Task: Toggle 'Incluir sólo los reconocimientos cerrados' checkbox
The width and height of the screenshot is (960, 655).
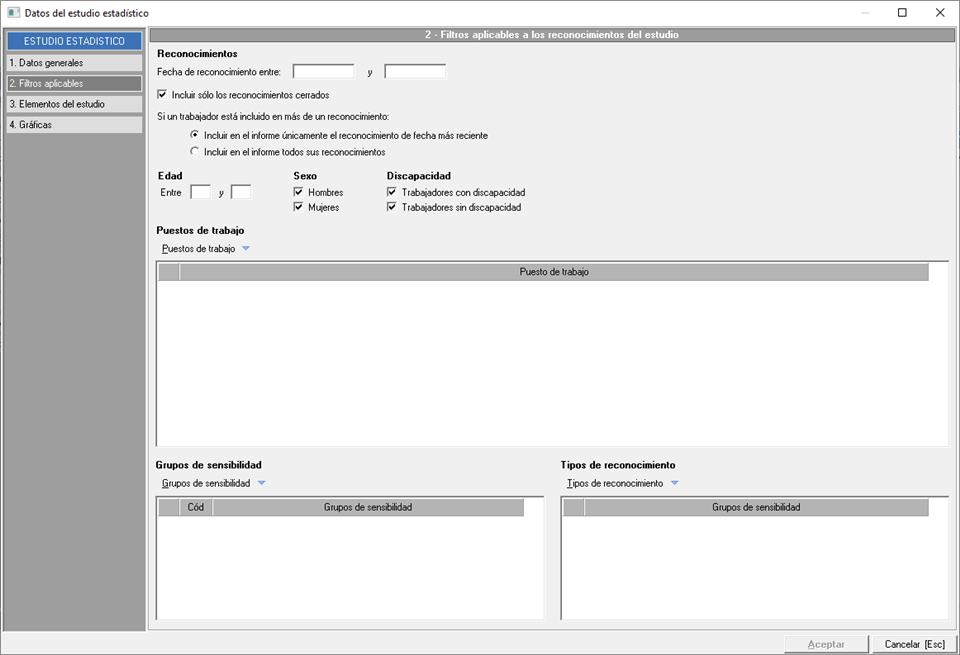Action: pos(163,95)
